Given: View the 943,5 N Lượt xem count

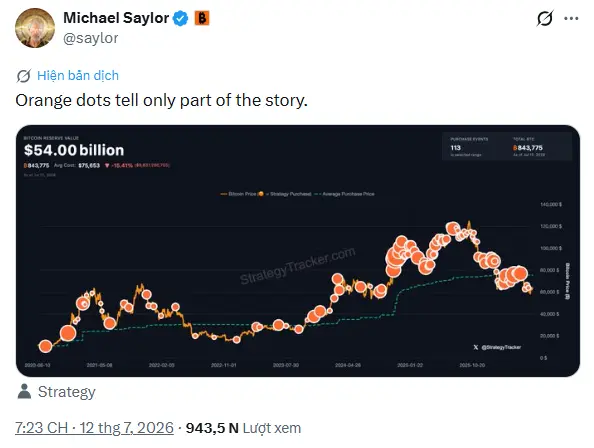Looking at the screenshot, I should point(243,428).
